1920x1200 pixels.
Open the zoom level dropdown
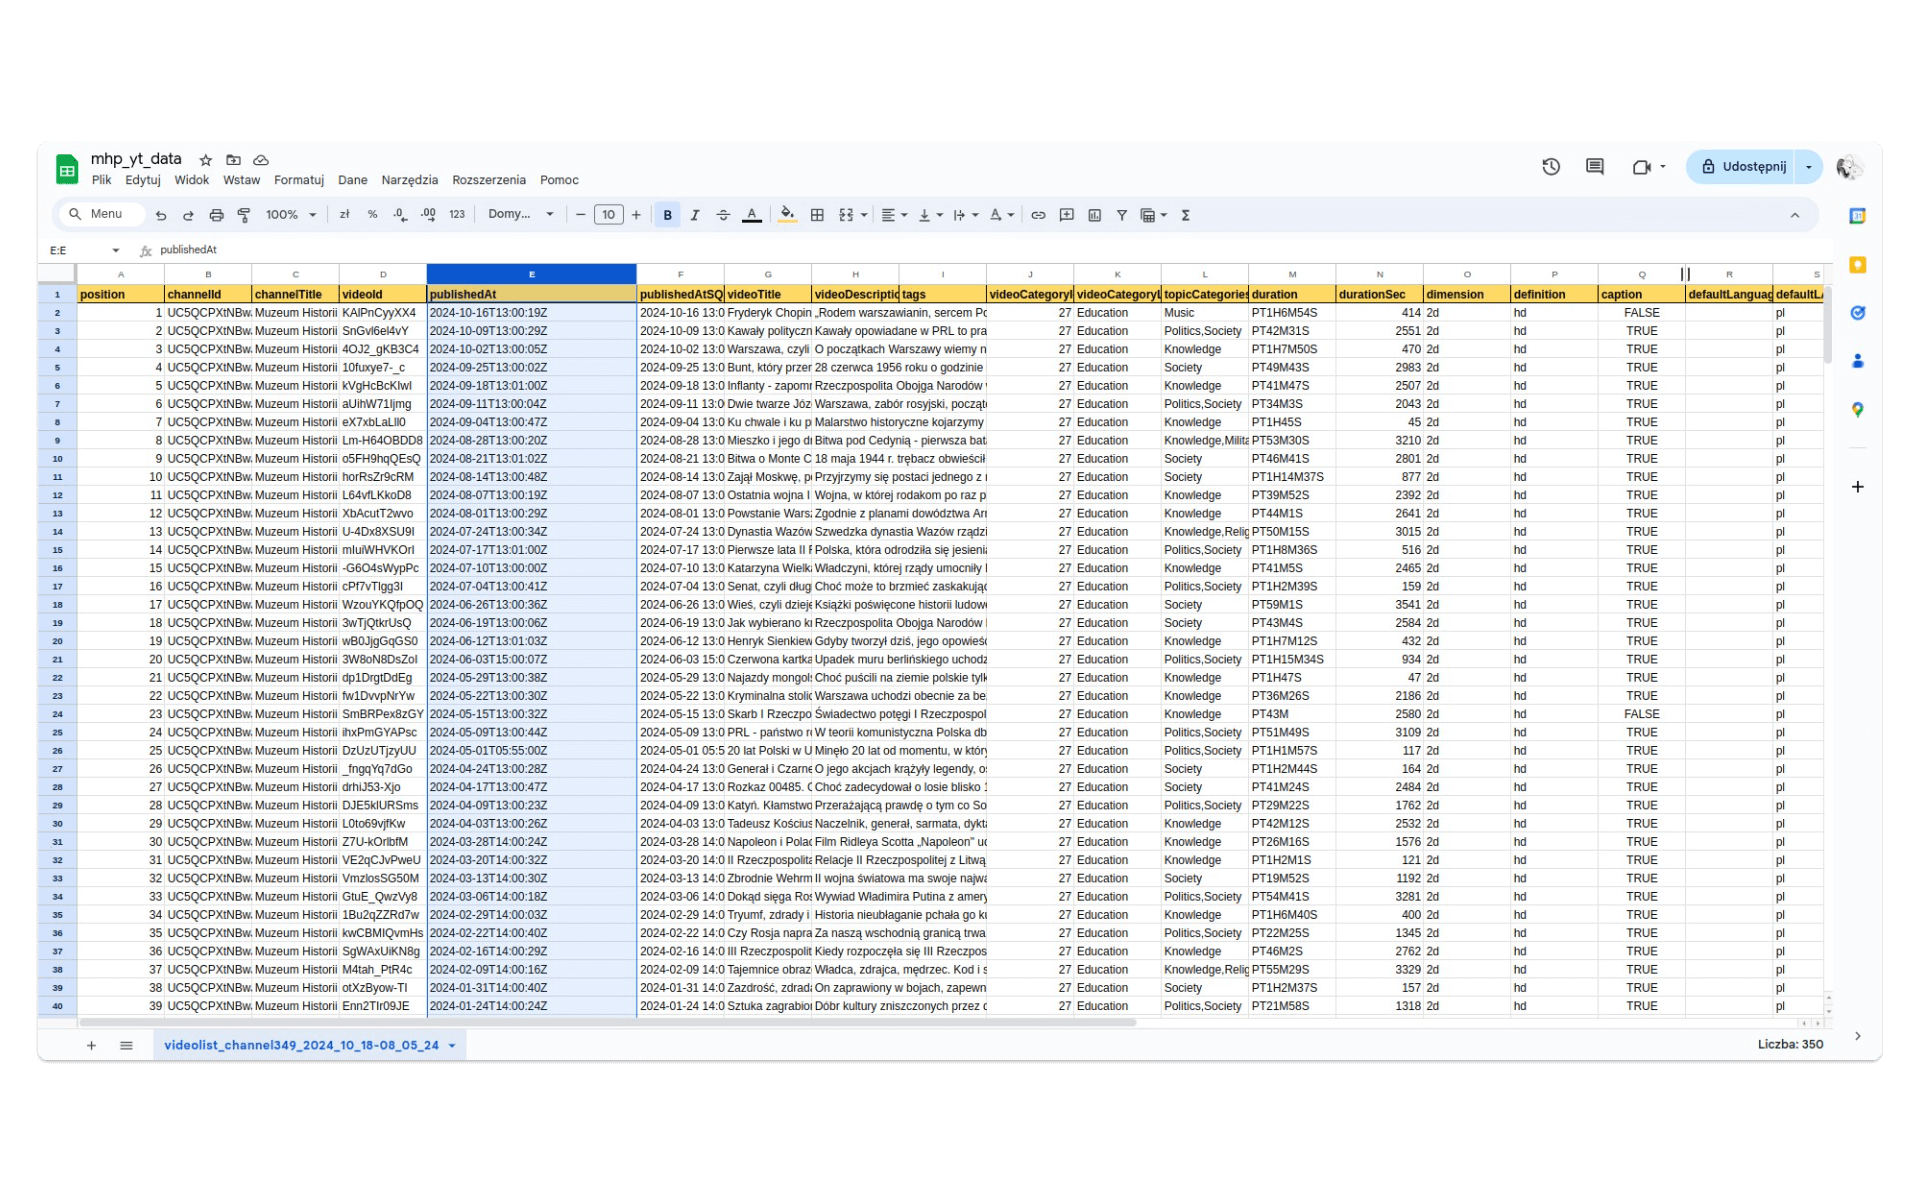(x=291, y=214)
